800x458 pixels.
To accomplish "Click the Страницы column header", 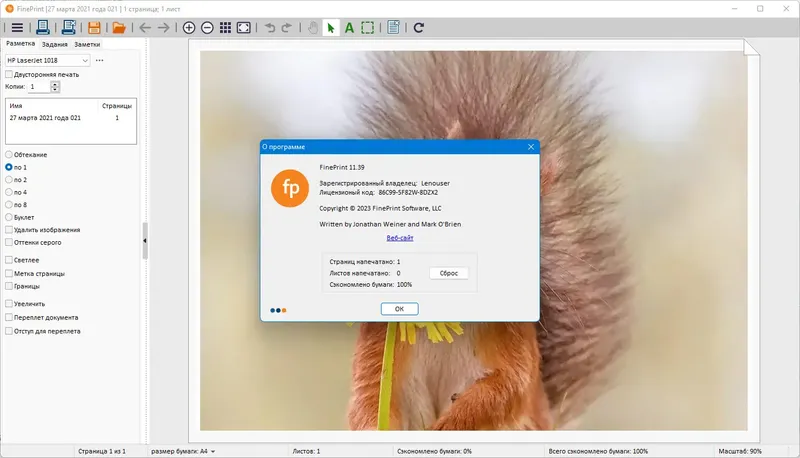I will [x=117, y=106].
